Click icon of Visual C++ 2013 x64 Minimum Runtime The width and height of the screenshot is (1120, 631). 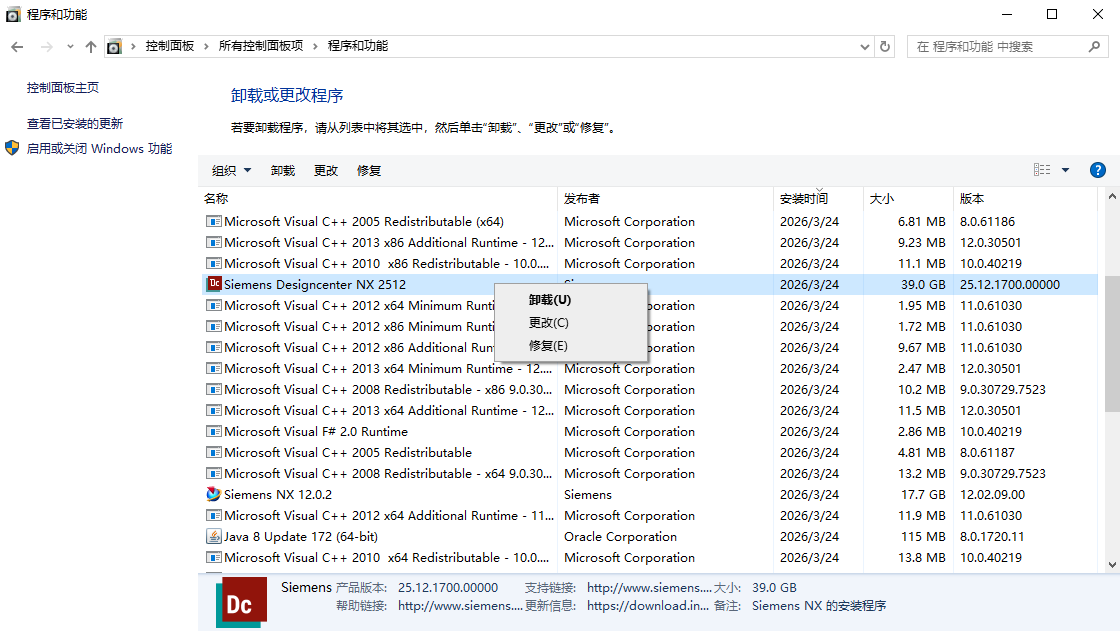[214, 369]
